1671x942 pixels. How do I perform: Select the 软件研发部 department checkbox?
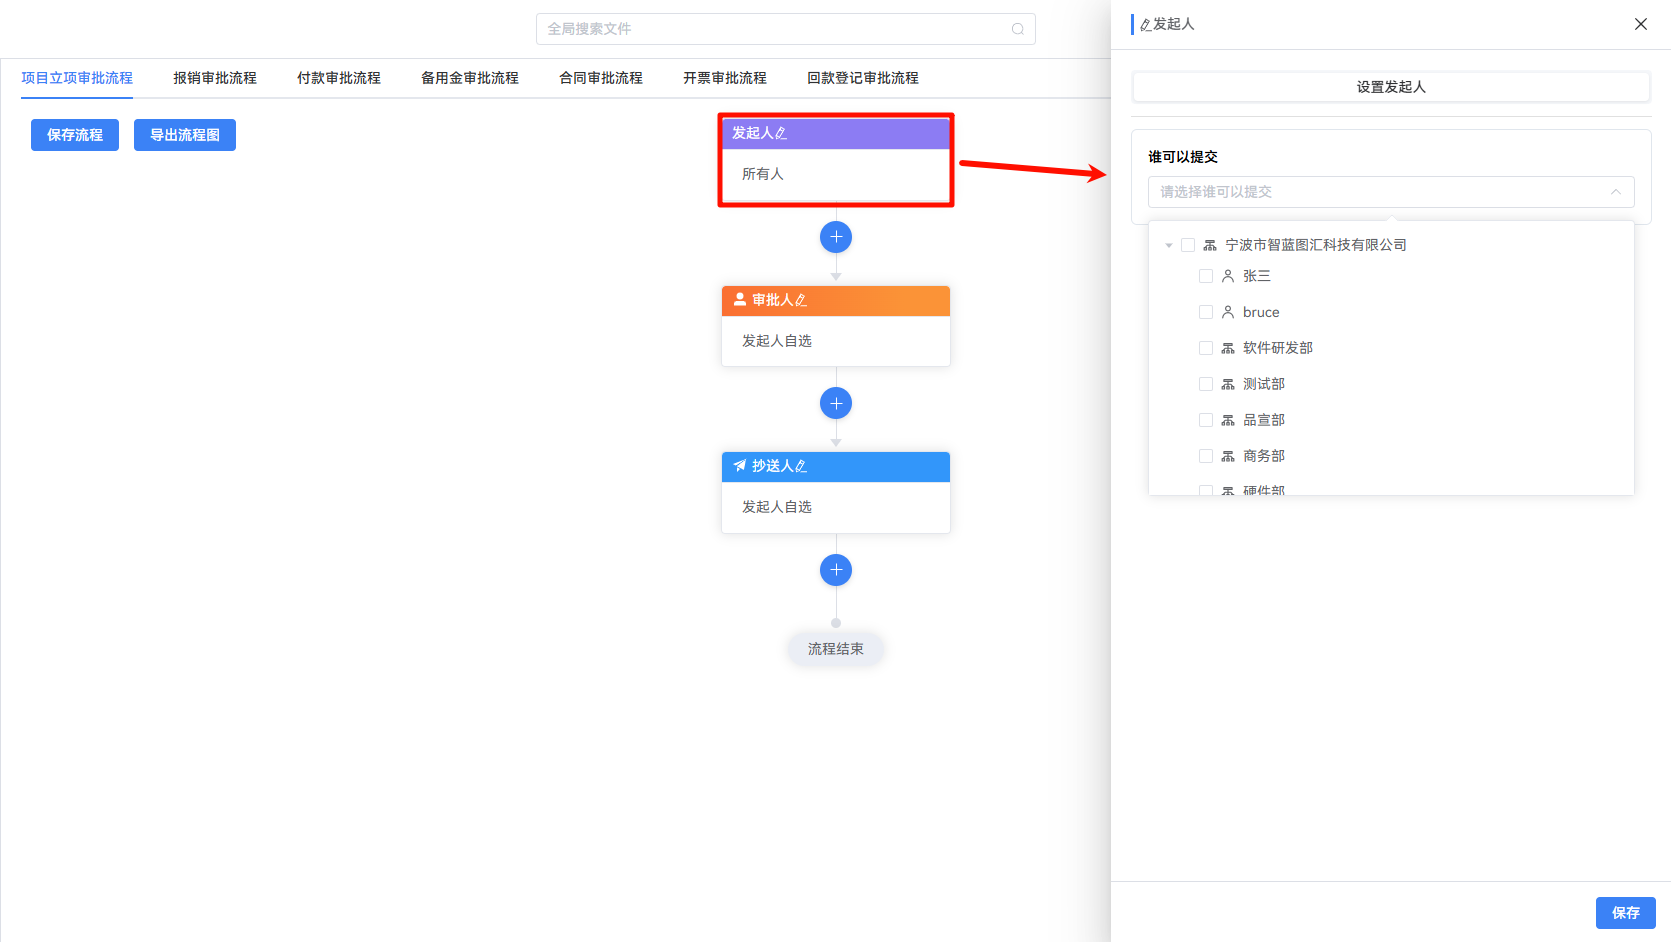[1206, 348]
